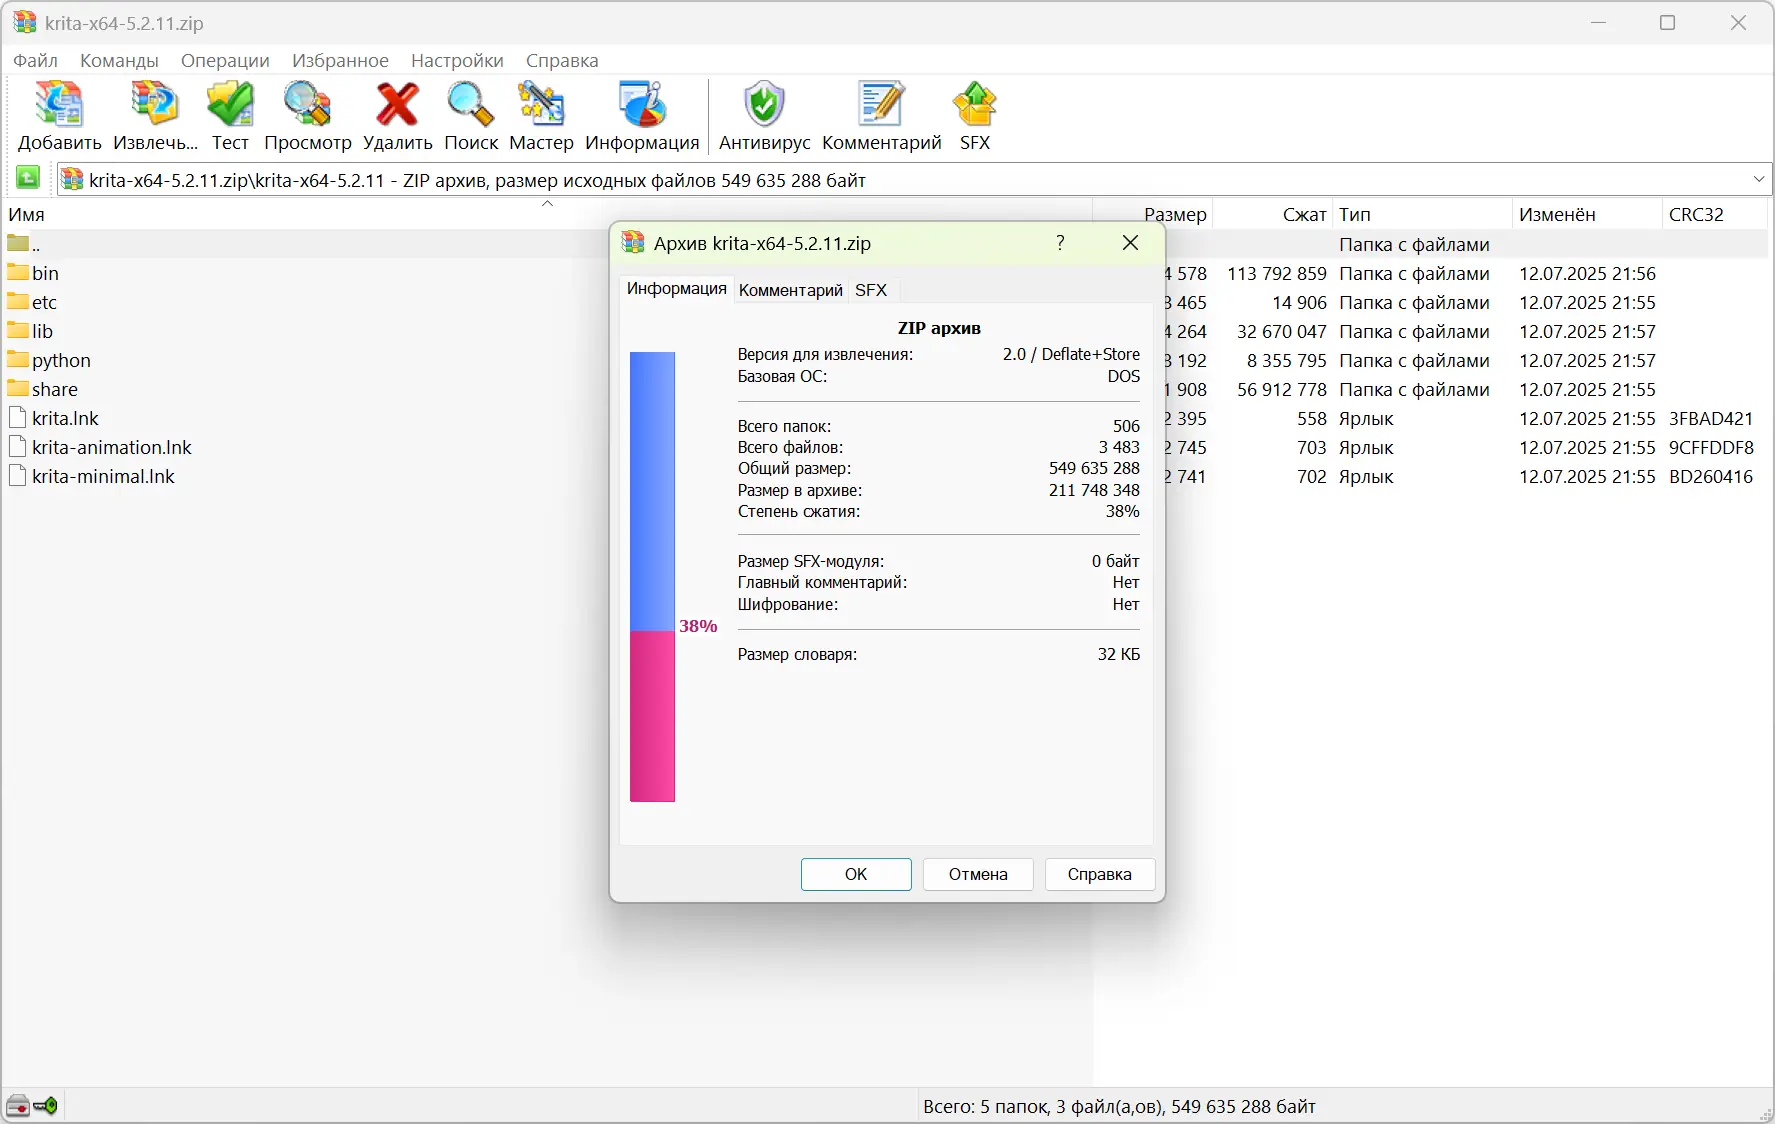Click the modified date 12.07.2025 21:56
The height and width of the screenshot is (1124, 1775).
pyautogui.click(x=1587, y=273)
